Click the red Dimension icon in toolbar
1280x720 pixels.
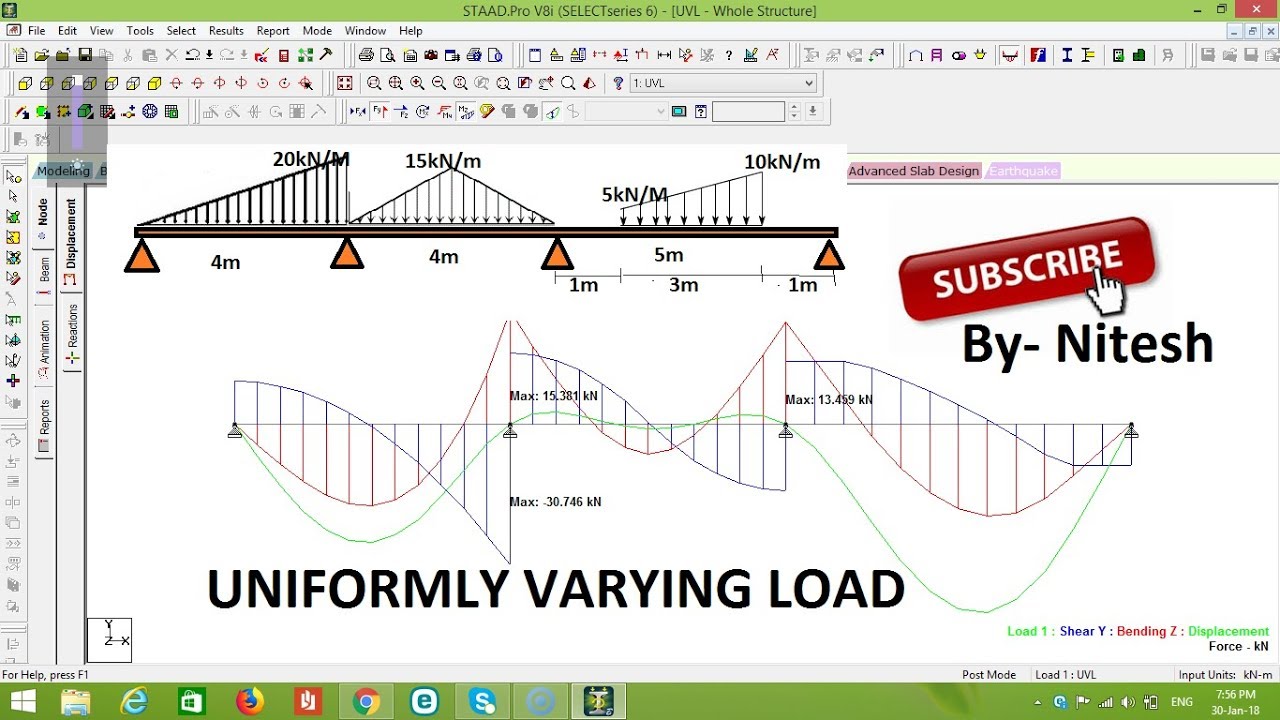599,55
